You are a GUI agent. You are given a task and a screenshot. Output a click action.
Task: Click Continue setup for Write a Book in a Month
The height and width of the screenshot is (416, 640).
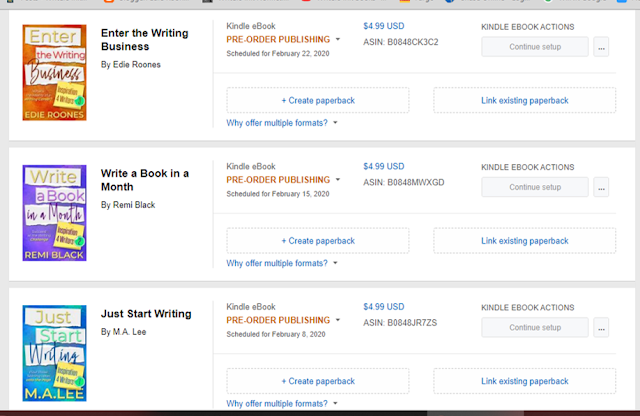click(x=534, y=187)
